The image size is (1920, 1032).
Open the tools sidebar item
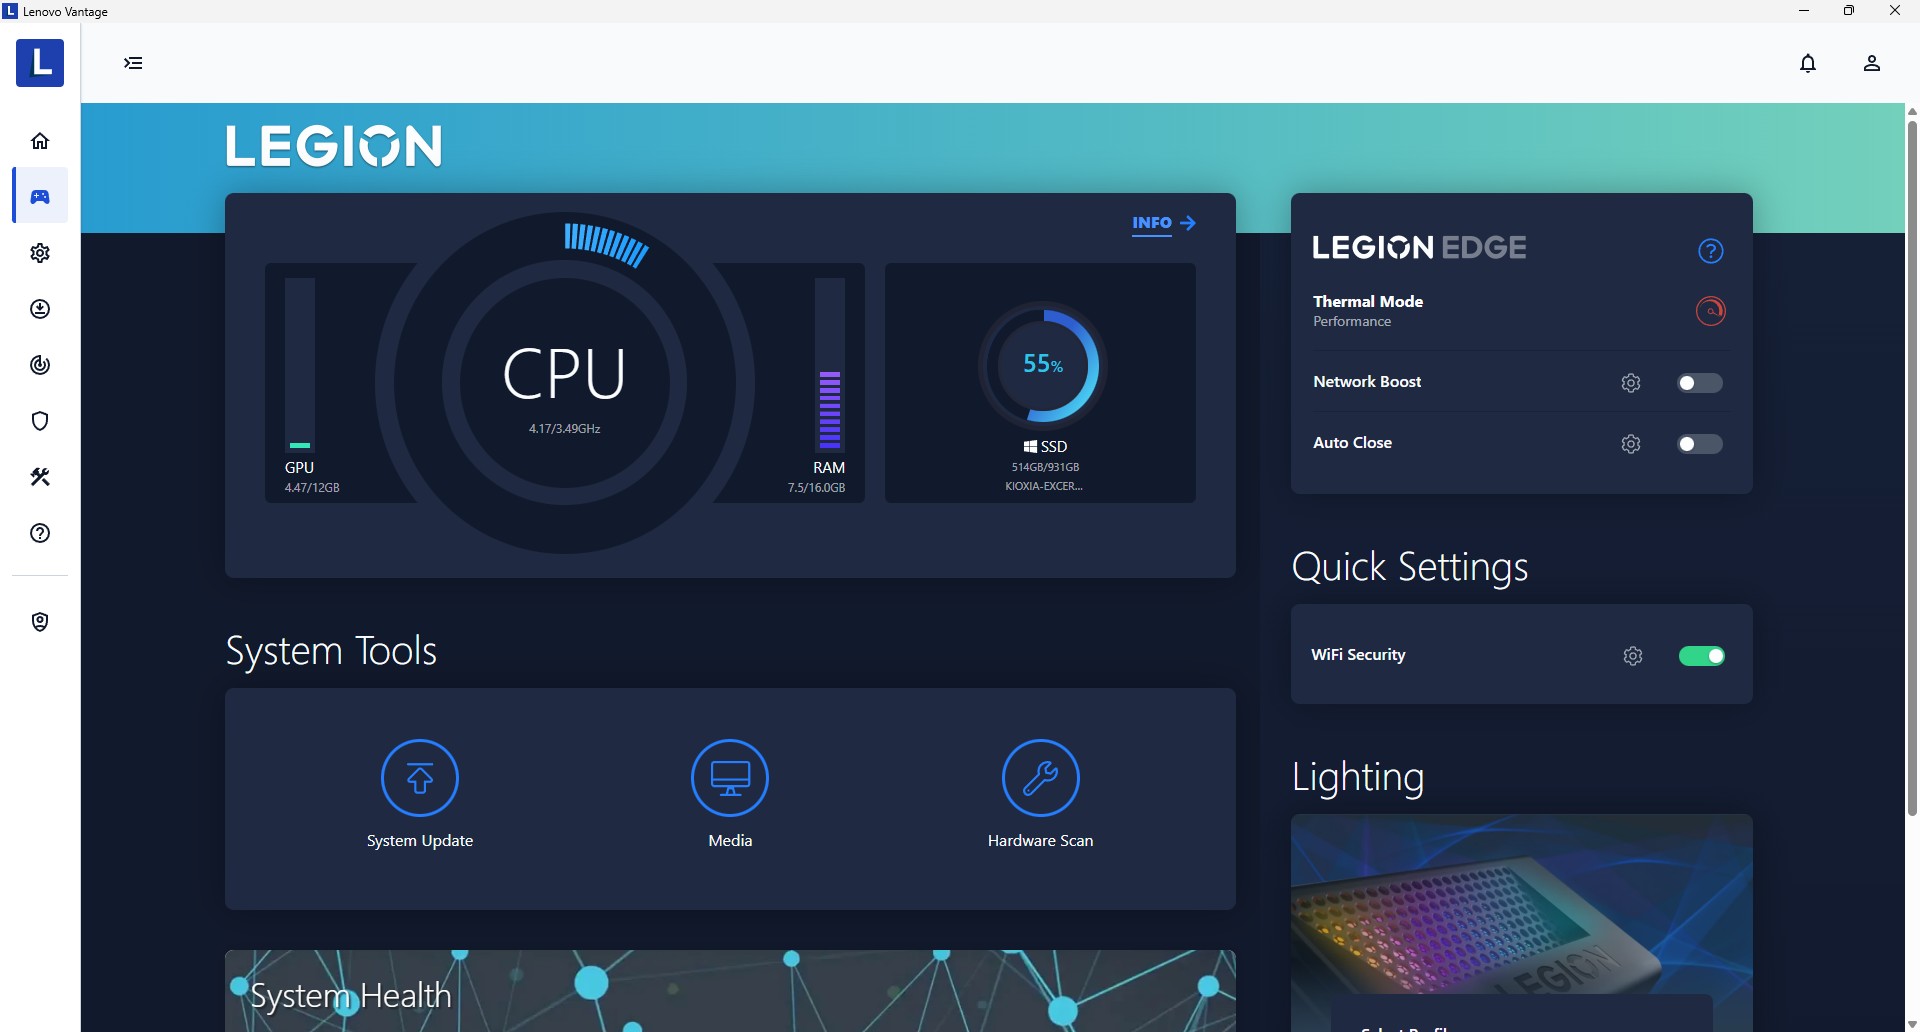pos(40,477)
